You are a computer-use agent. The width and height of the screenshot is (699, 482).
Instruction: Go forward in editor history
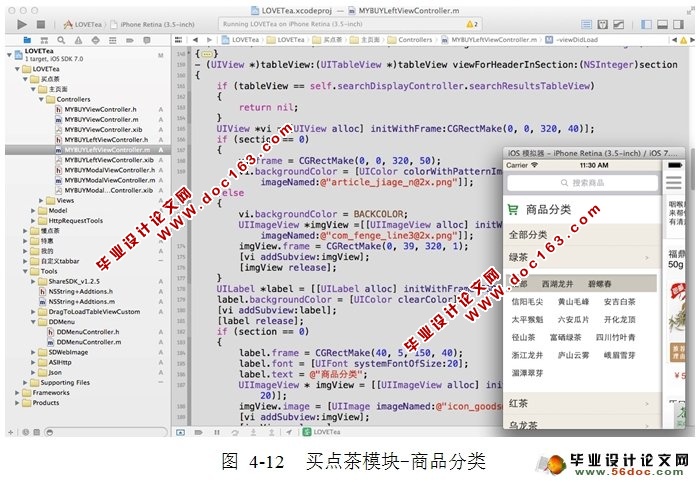[209, 40]
